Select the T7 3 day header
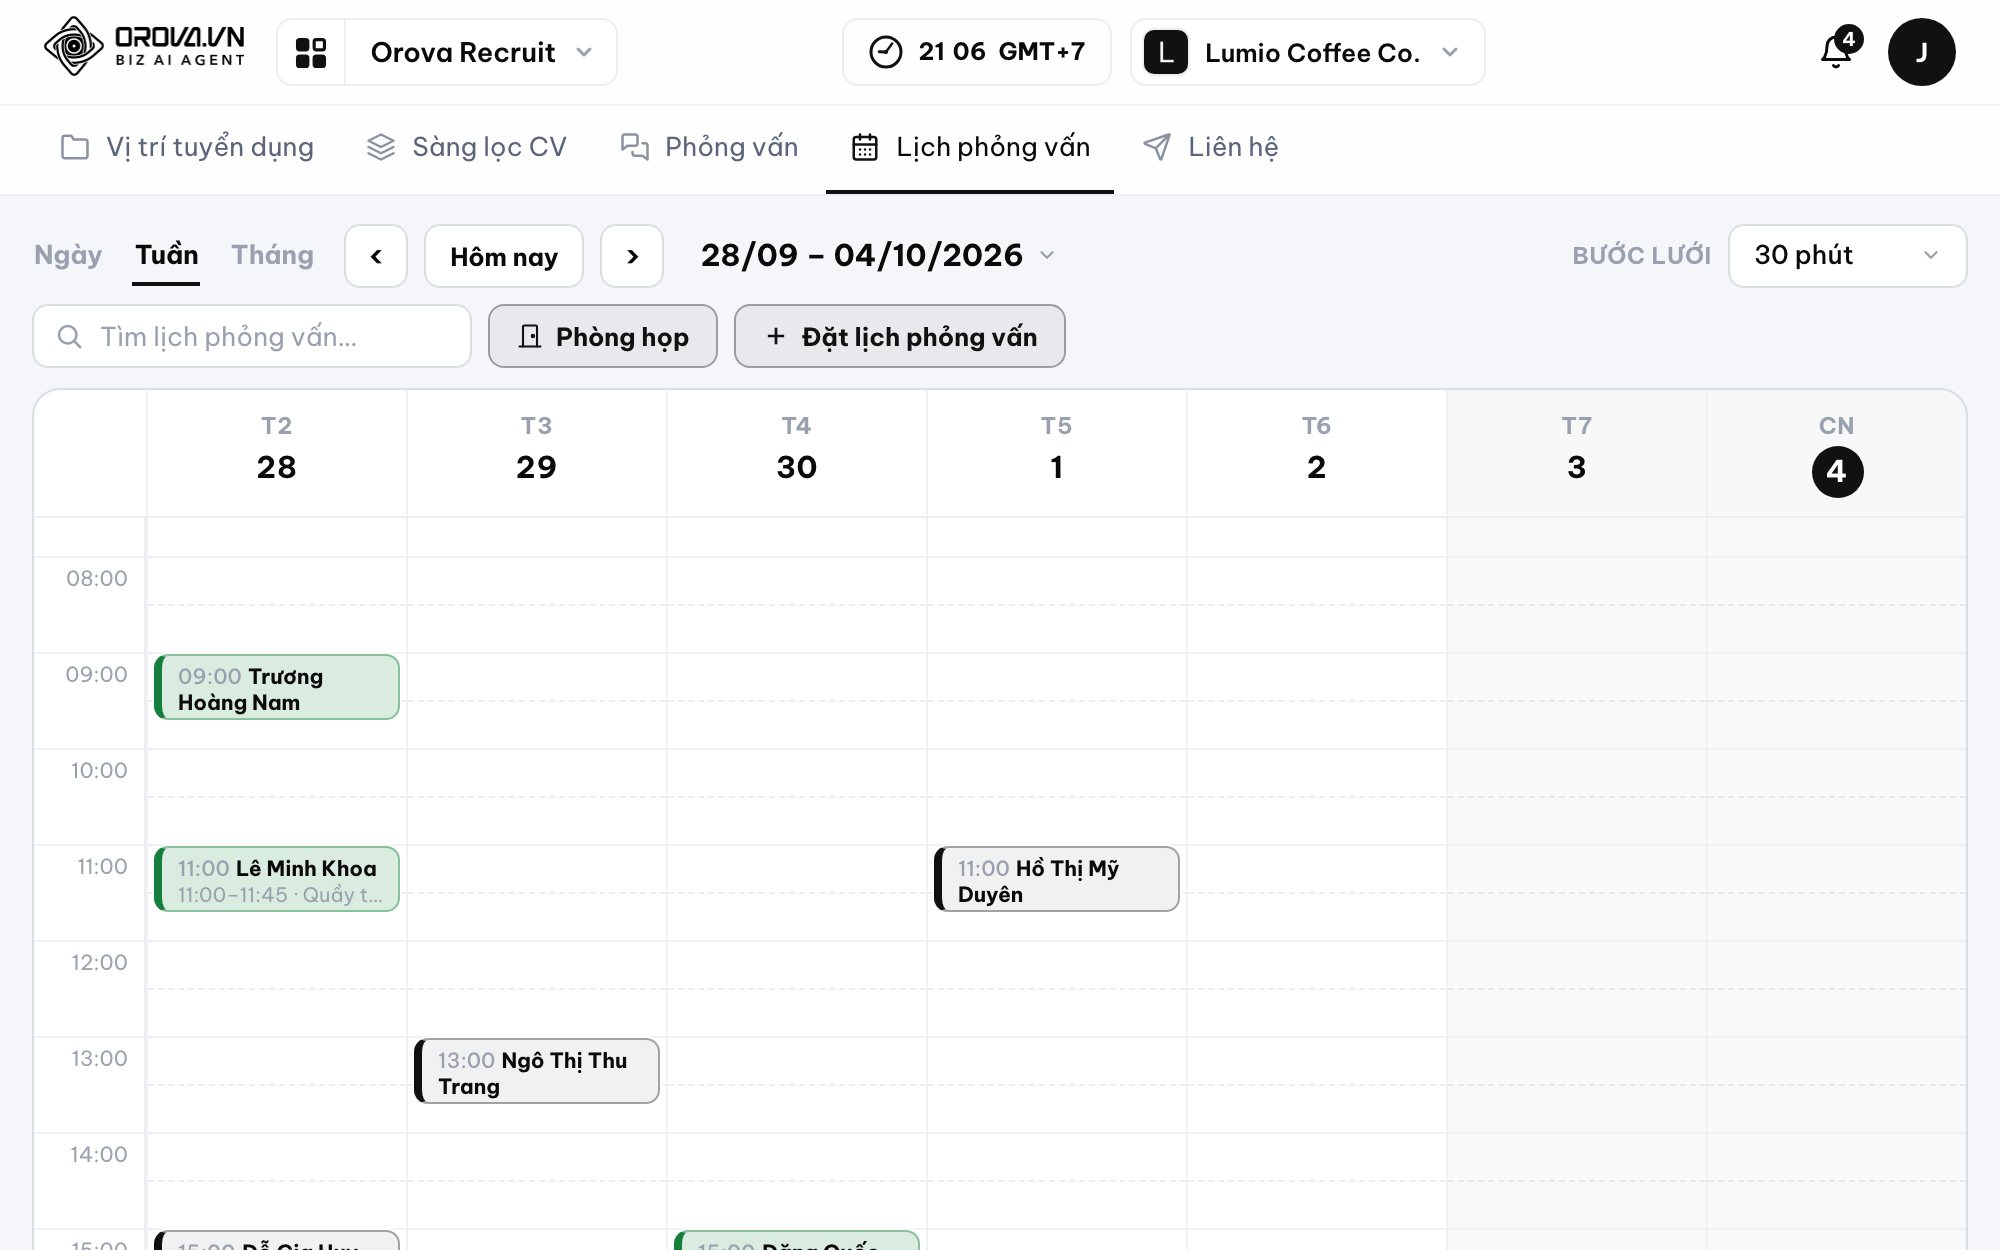The height and width of the screenshot is (1250, 2000). 1577,452
